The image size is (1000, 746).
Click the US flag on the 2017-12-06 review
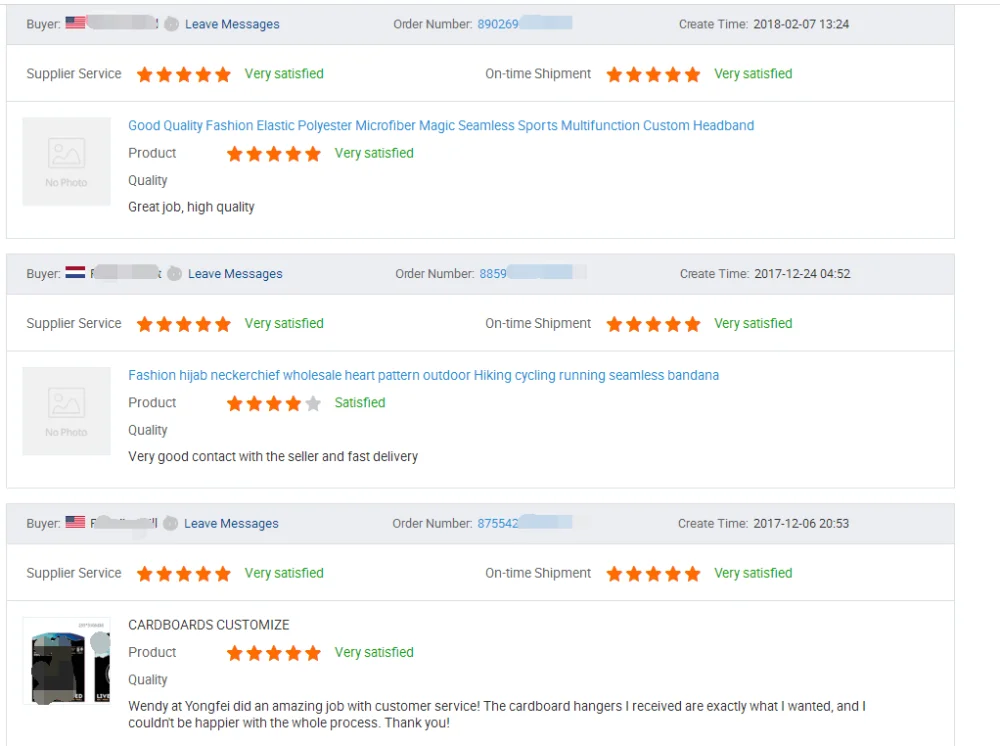[75, 522]
